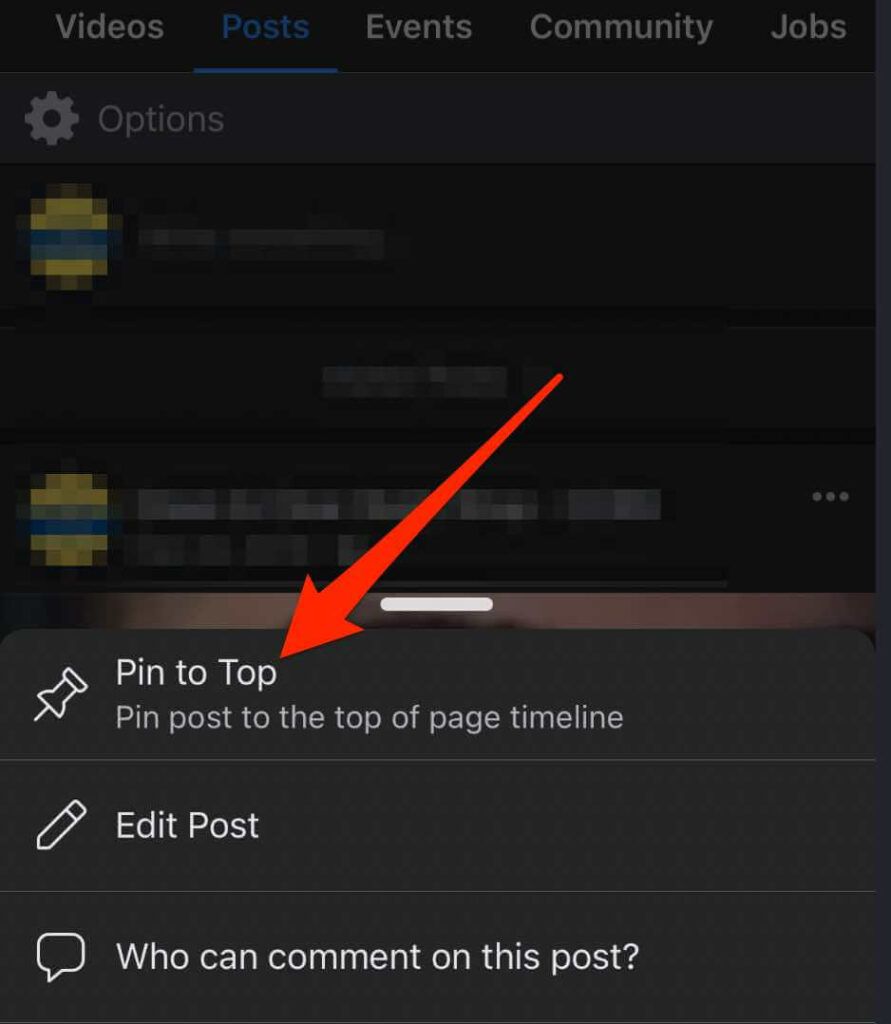Image resolution: width=891 pixels, height=1024 pixels.
Task: Click the Options gear icon
Action: tap(52, 118)
